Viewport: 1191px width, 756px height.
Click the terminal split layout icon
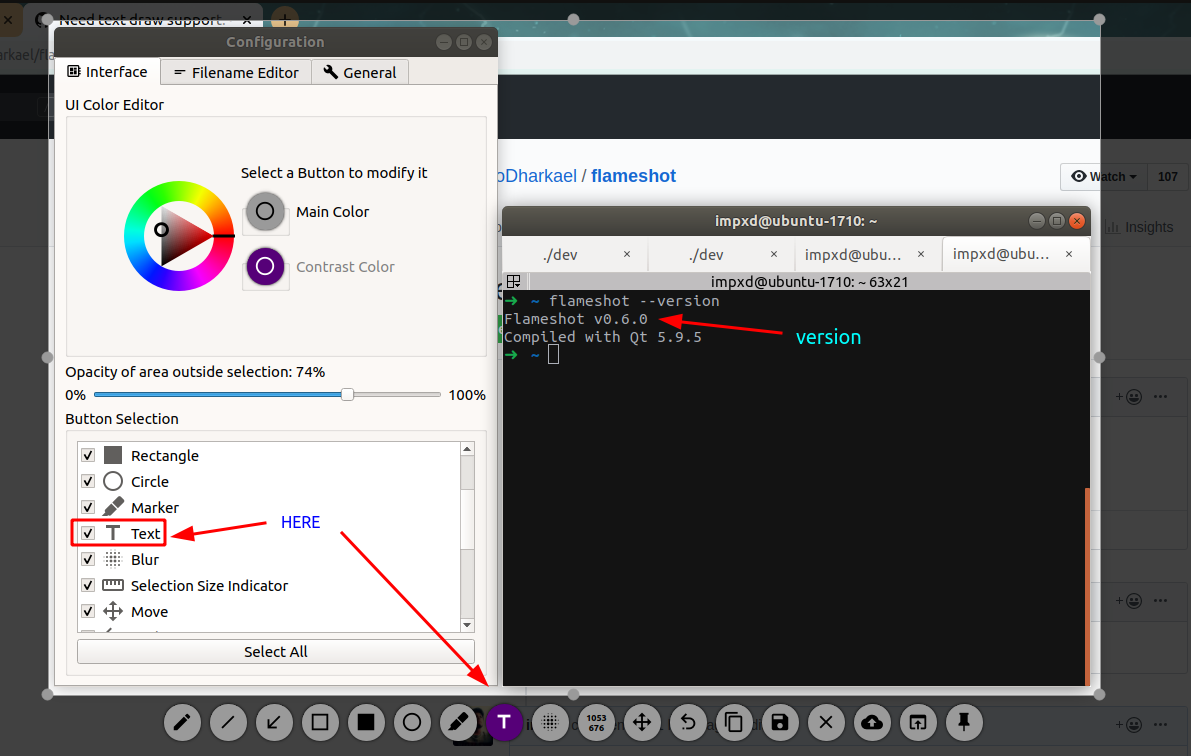tap(513, 281)
